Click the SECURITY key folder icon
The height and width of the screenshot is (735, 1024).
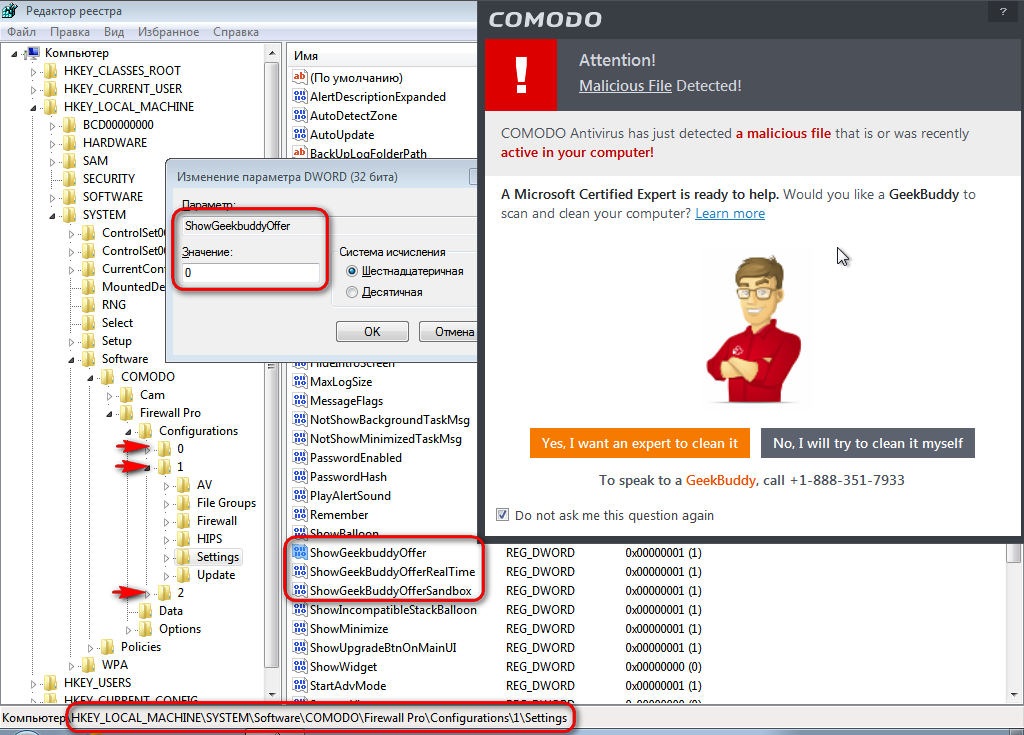70,178
